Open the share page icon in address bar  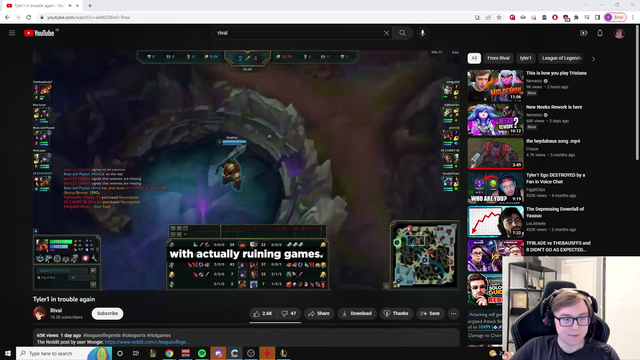tap(488, 18)
